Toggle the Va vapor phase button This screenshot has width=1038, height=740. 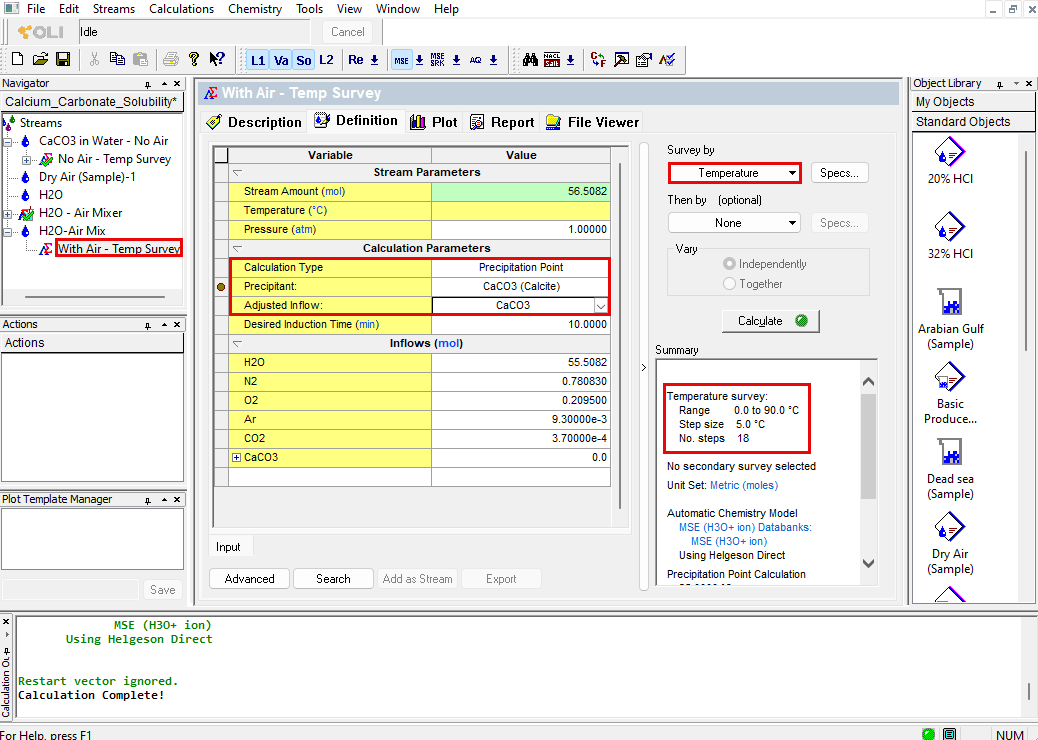tap(281, 60)
